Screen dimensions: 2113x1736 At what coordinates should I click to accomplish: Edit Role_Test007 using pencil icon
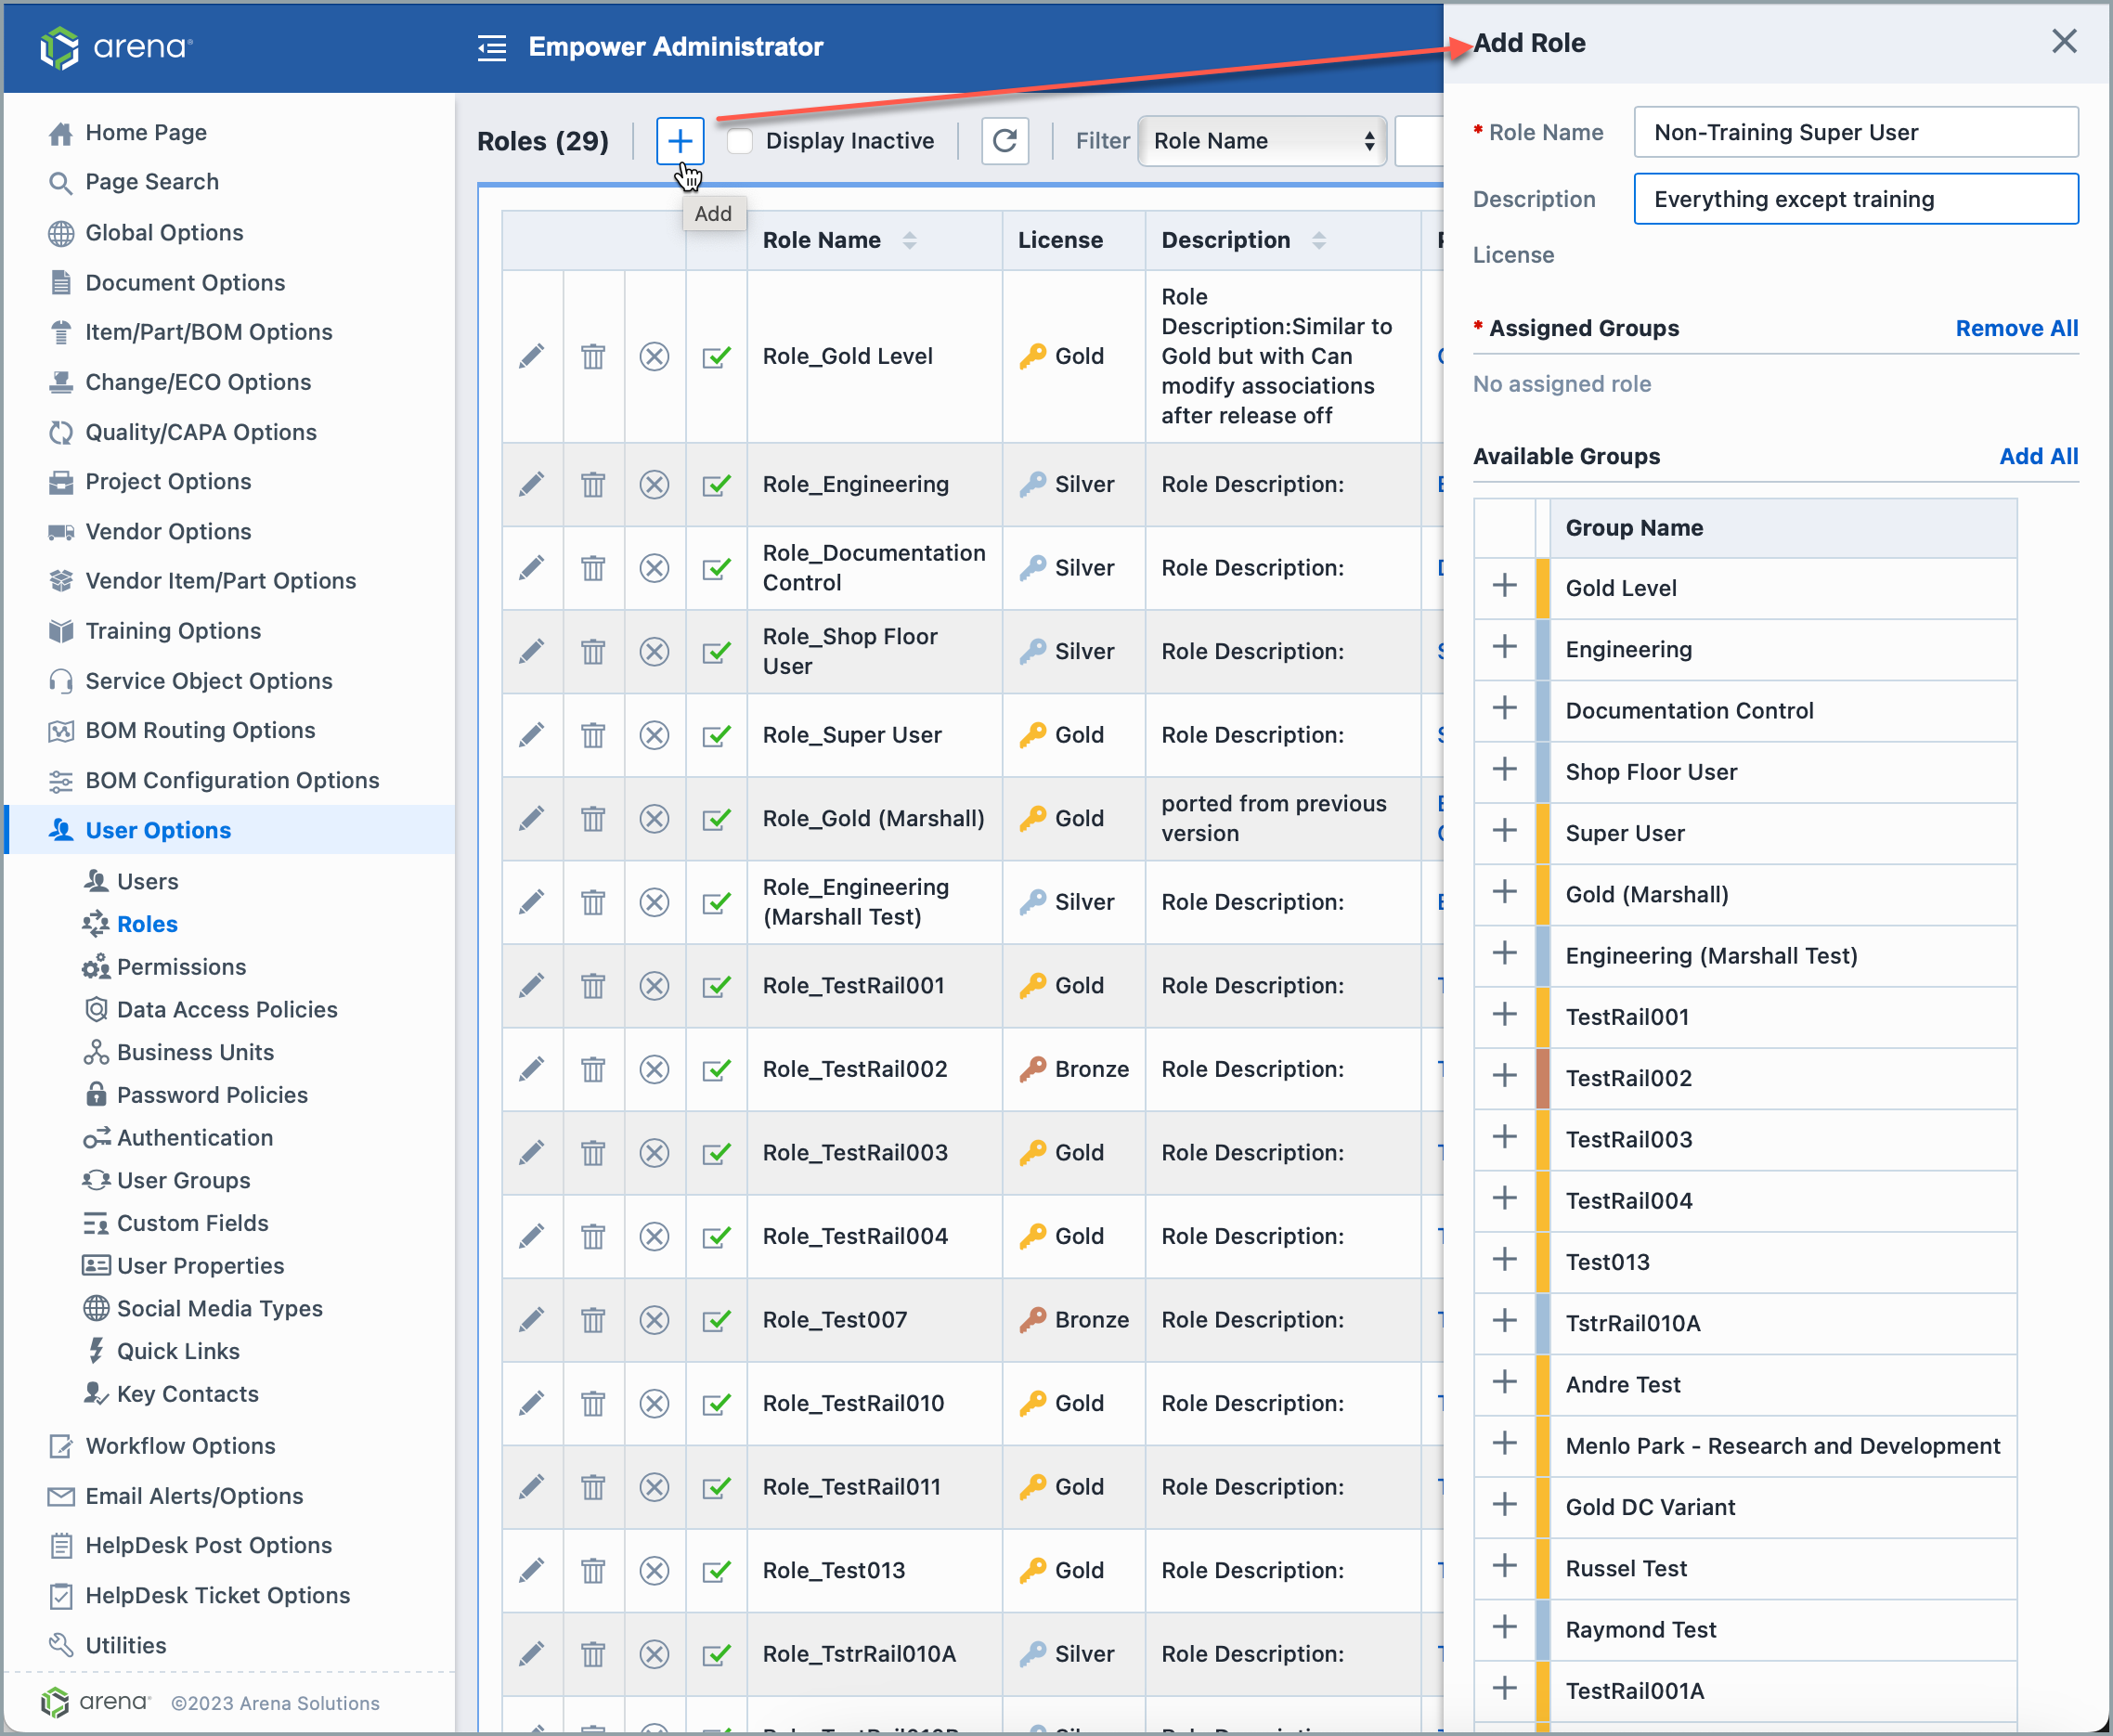coord(532,1320)
